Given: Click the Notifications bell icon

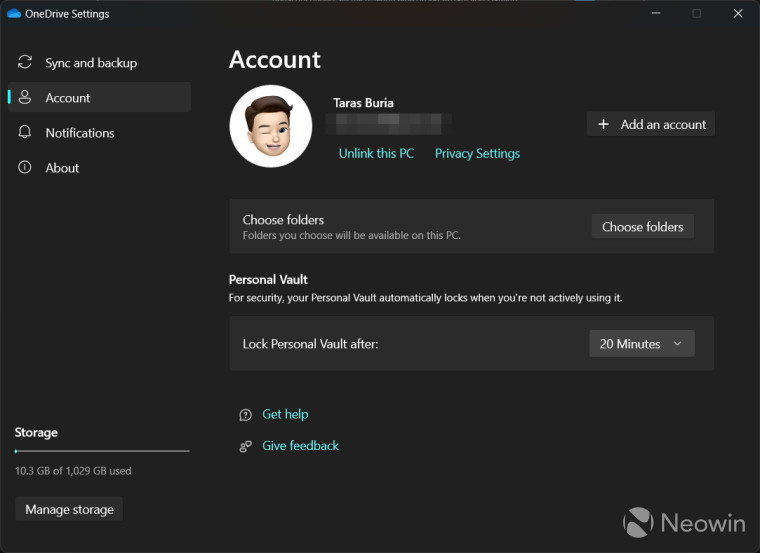Looking at the screenshot, I should pyautogui.click(x=25, y=132).
